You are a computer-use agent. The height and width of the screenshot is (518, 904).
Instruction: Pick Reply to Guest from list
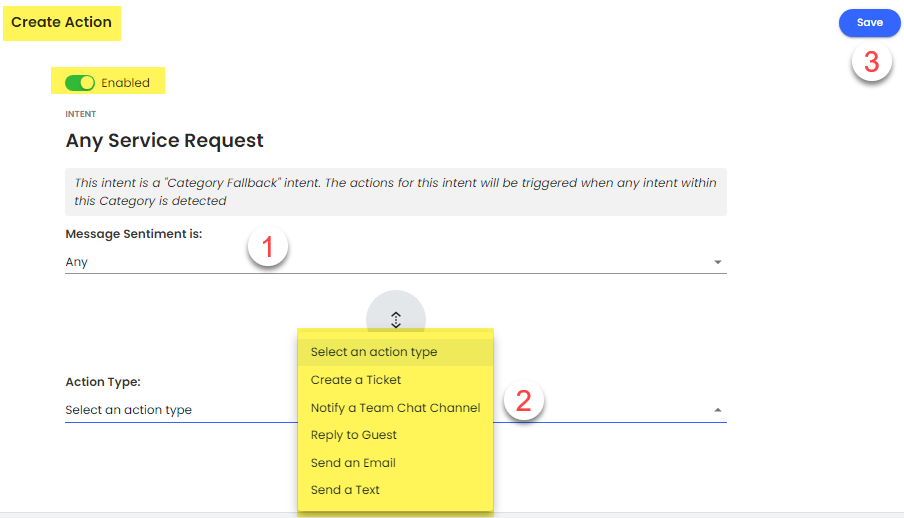click(x=354, y=435)
